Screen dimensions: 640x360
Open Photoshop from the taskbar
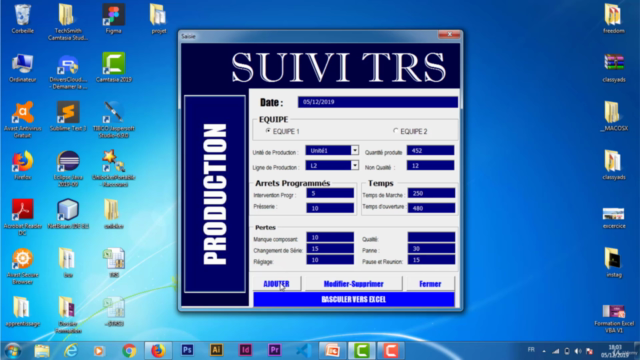tap(187, 350)
